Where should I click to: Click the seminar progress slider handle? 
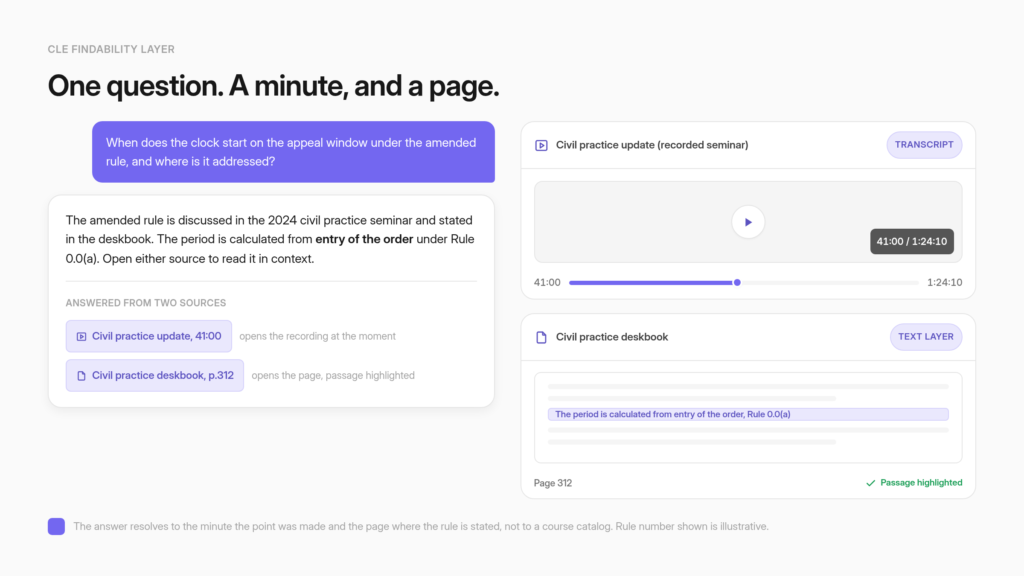pos(737,283)
